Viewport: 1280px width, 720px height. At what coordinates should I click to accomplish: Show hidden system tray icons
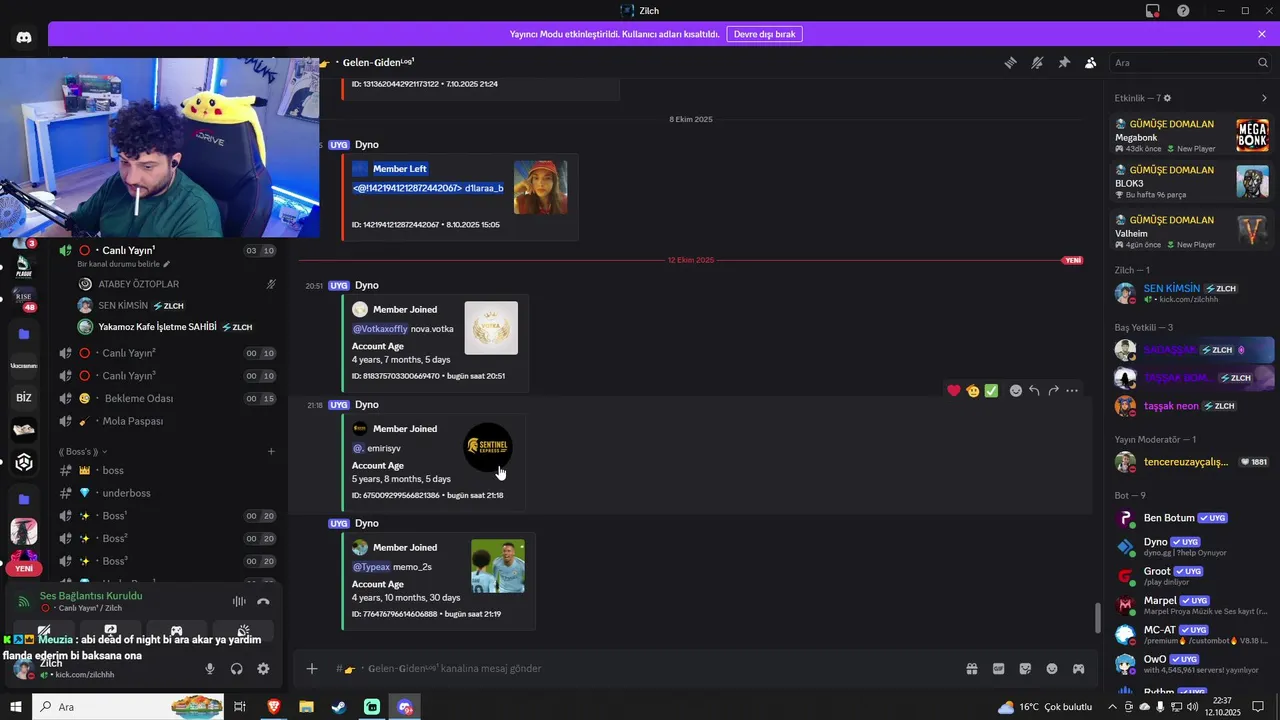tap(1112, 707)
